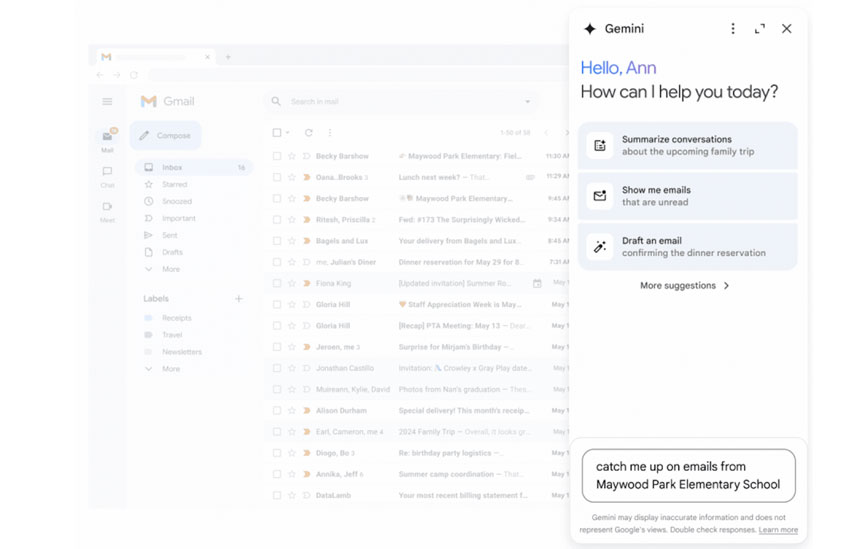860x549 pixels.
Task: Click the Gmail logo
Action: click(167, 101)
